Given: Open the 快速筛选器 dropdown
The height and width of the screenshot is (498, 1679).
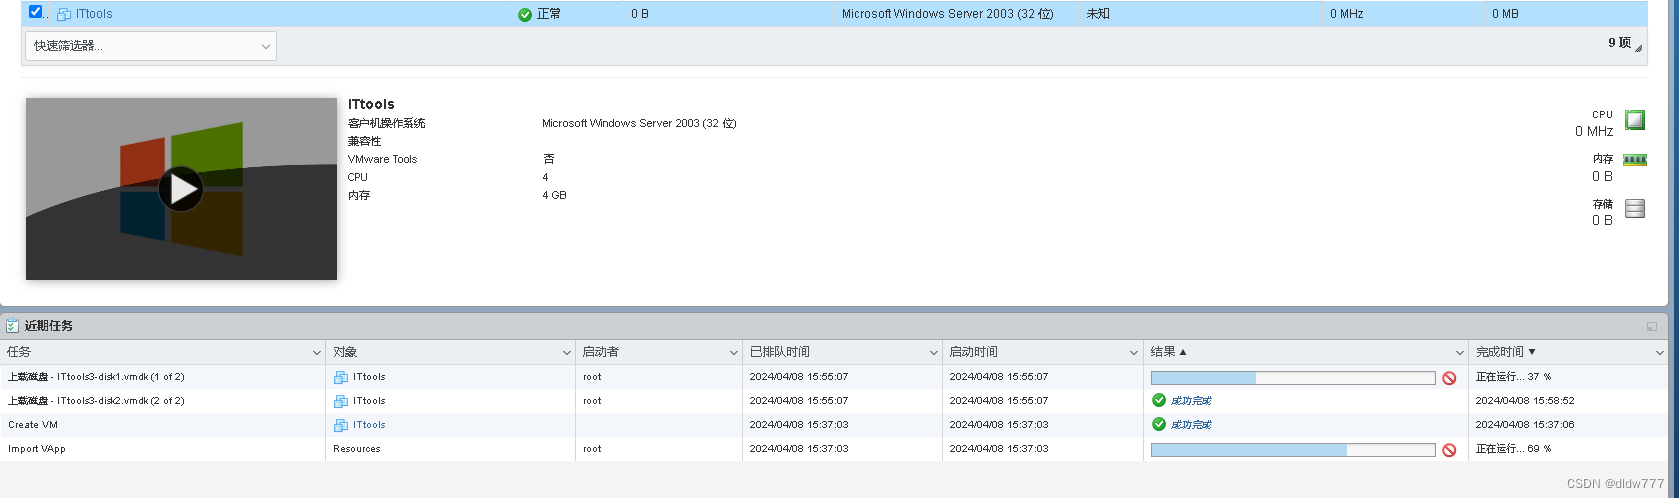Looking at the screenshot, I should (x=151, y=46).
